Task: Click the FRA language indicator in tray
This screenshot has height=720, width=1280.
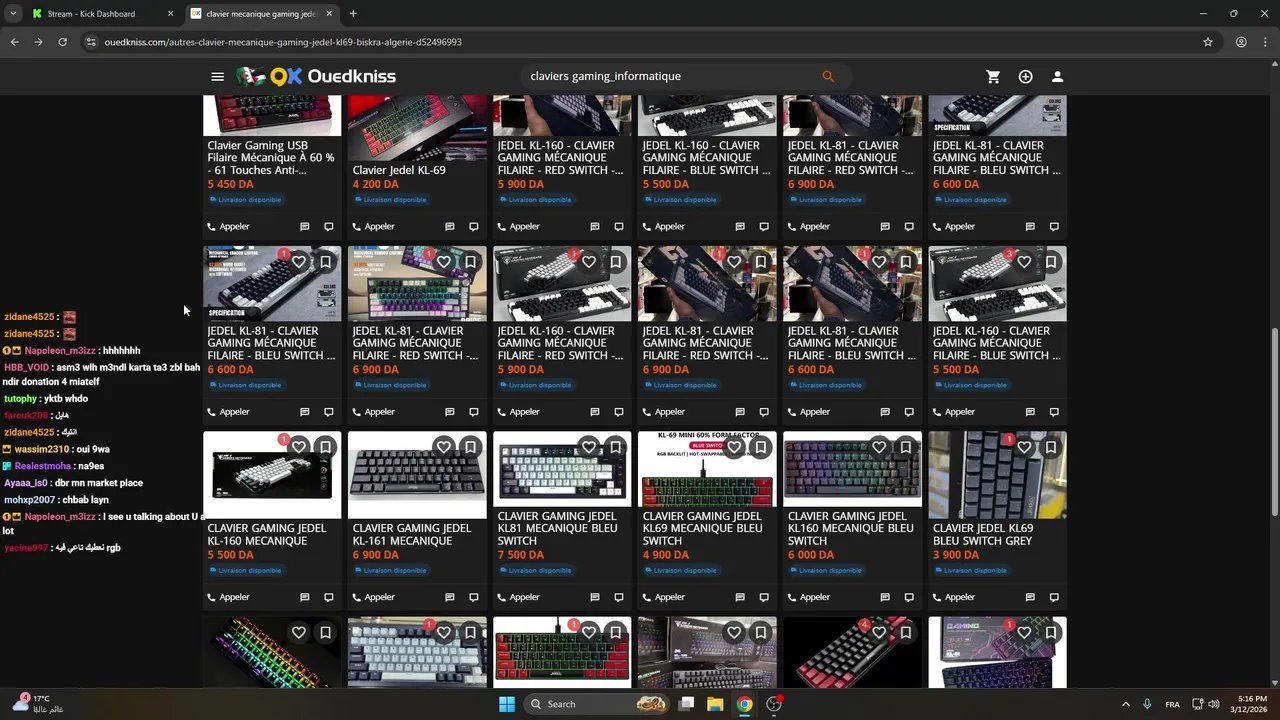Action: [x=1172, y=704]
